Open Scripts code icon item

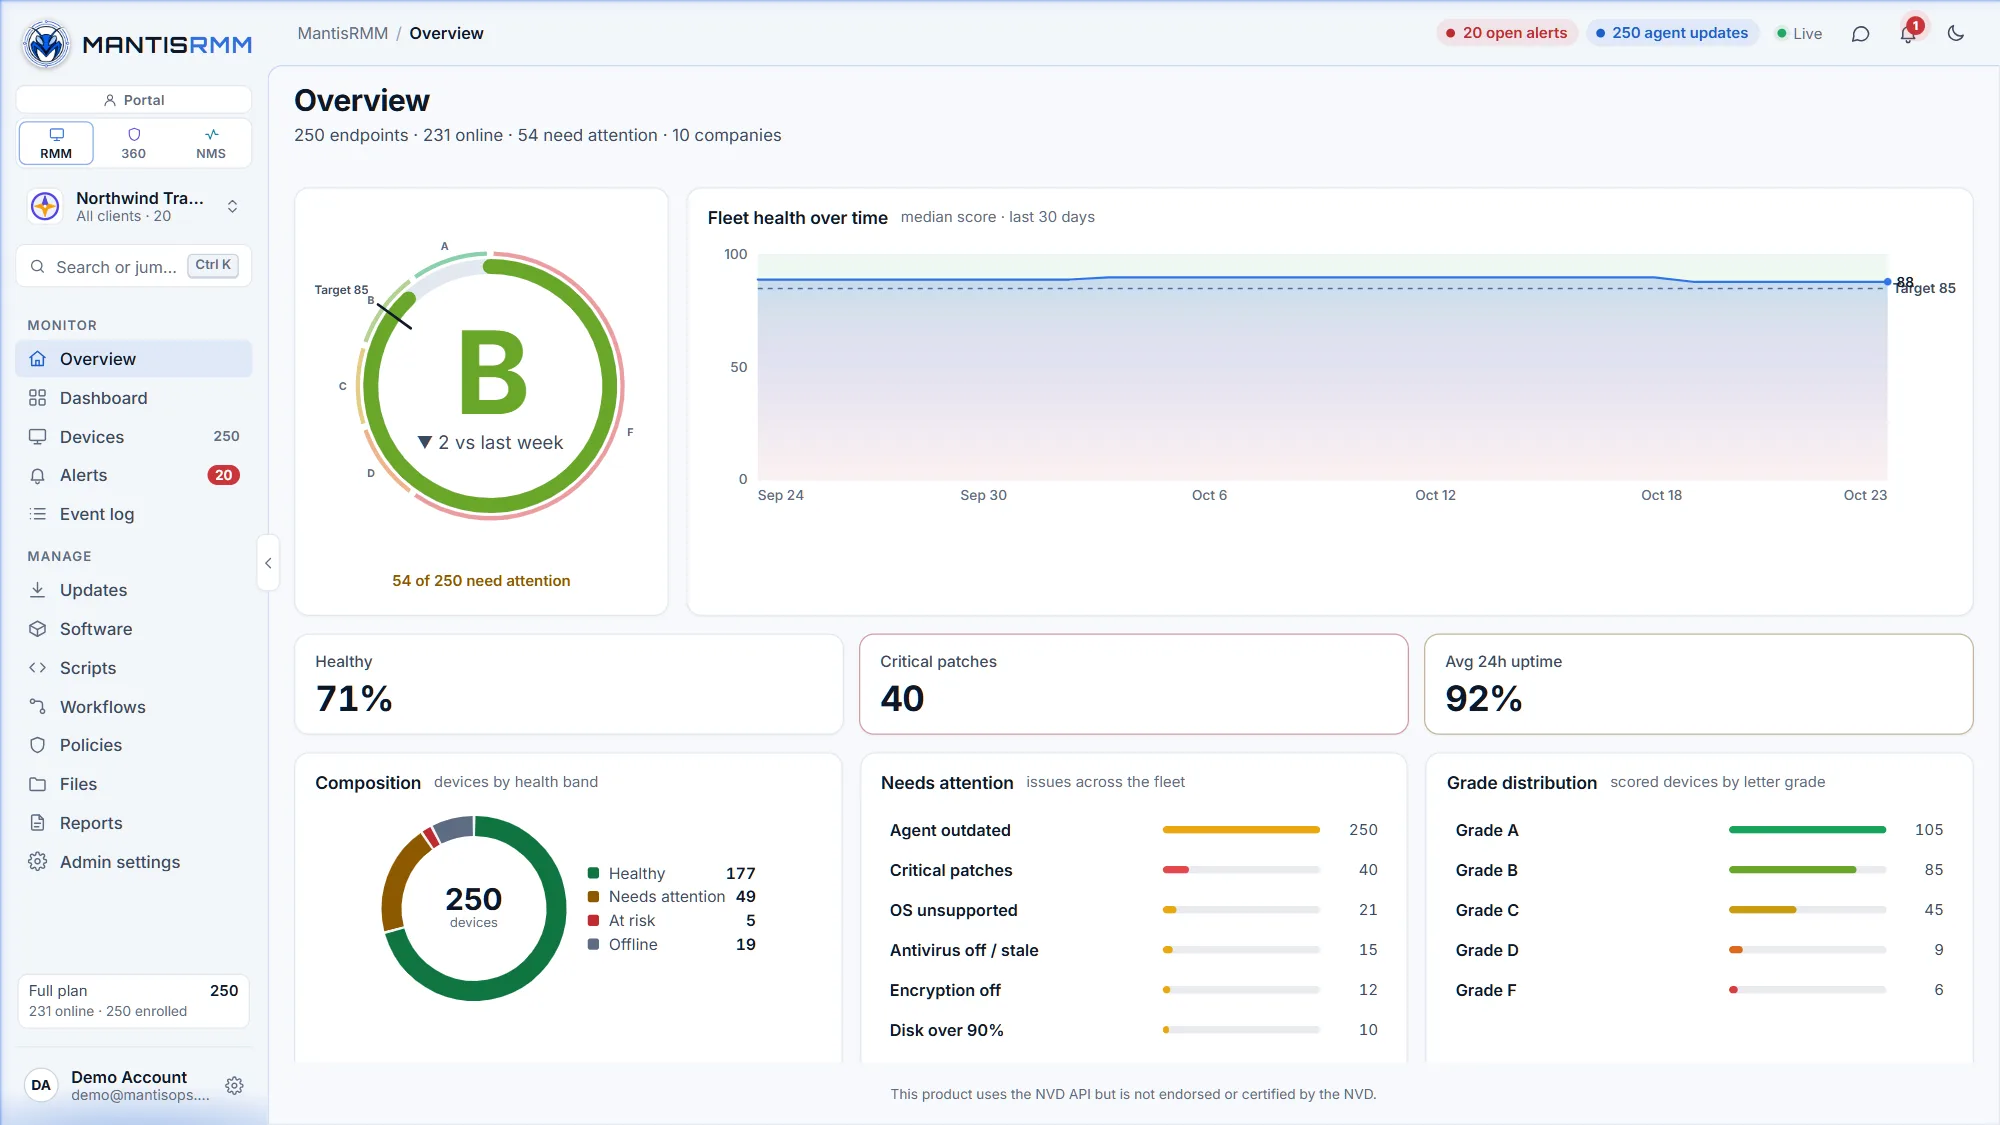[x=134, y=668]
